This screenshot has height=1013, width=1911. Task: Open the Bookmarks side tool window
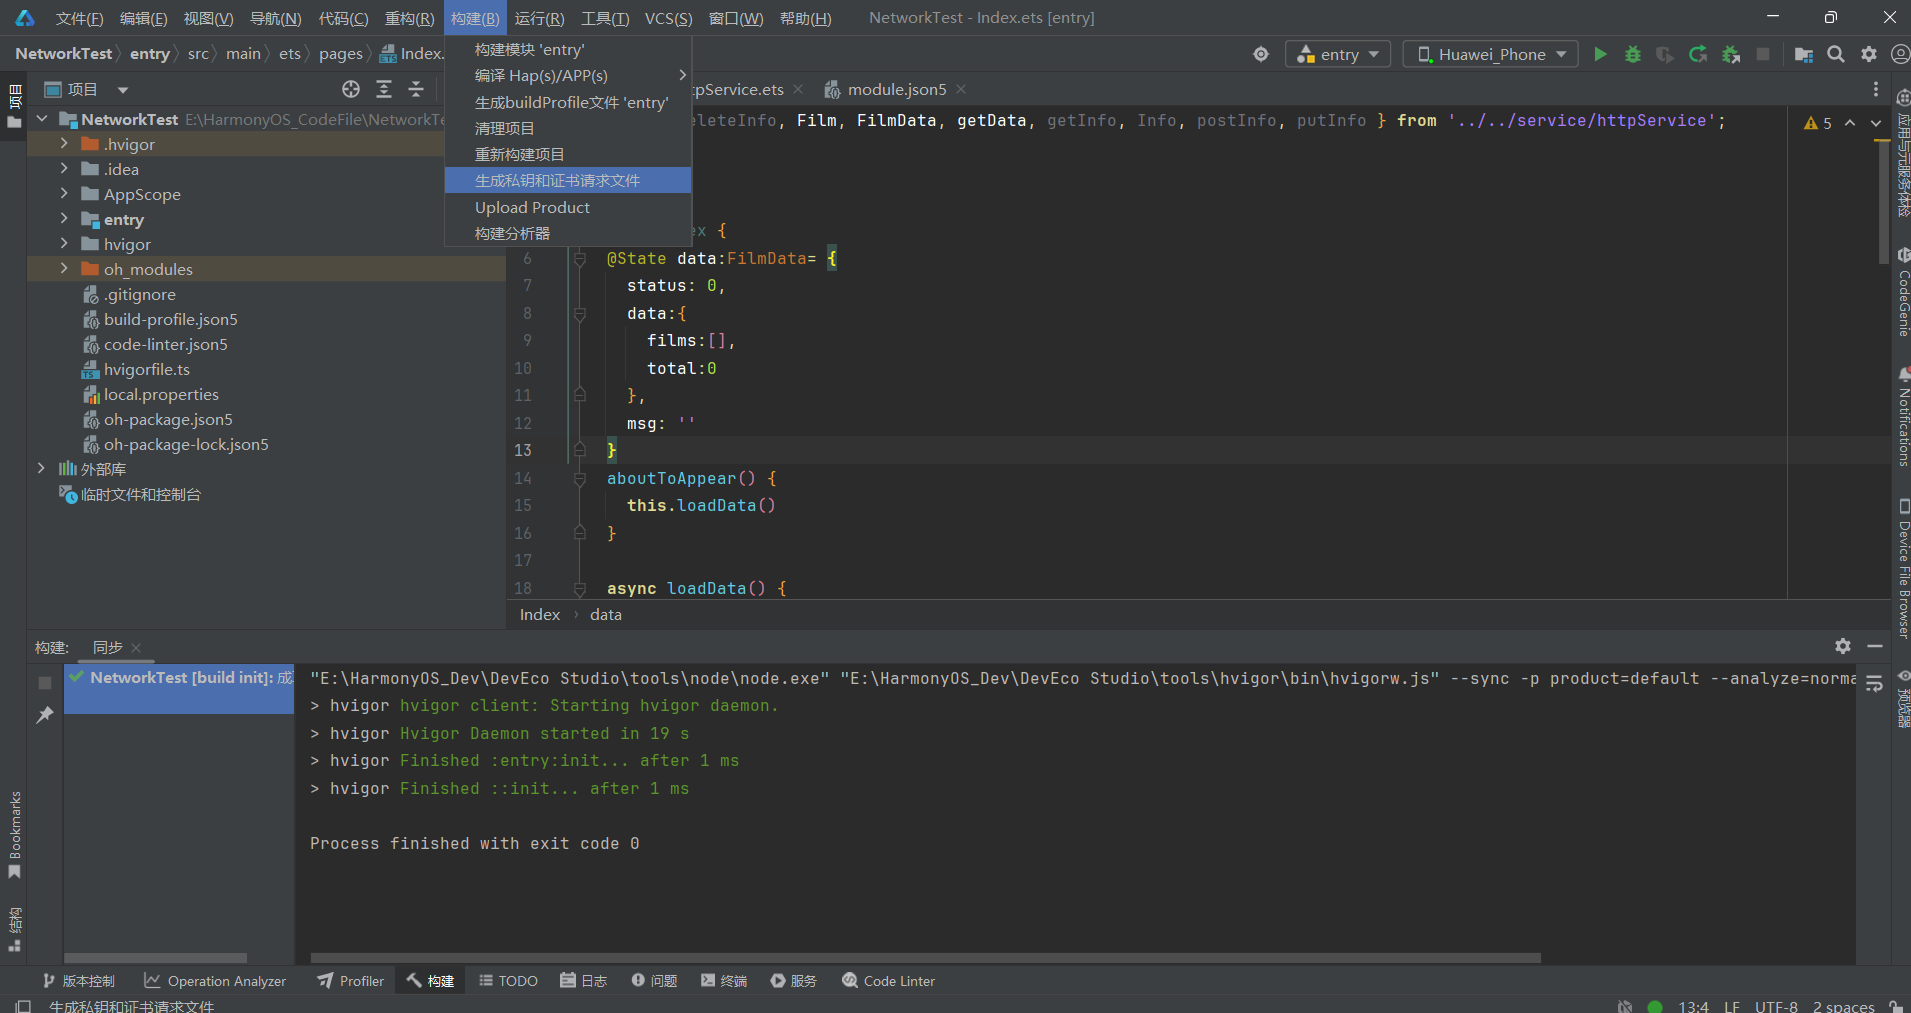pos(15,835)
